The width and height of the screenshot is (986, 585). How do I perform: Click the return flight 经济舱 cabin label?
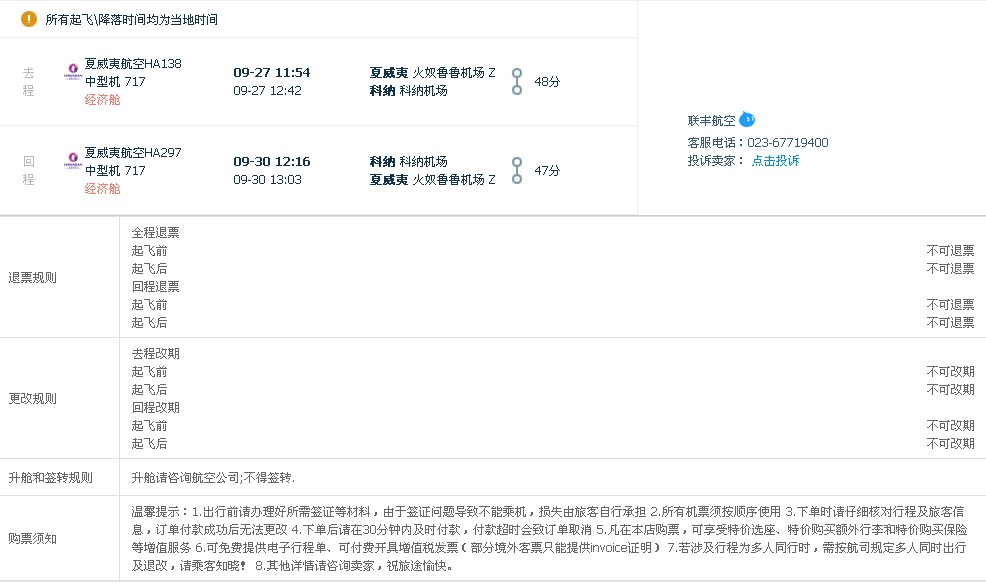tap(102, 189)
